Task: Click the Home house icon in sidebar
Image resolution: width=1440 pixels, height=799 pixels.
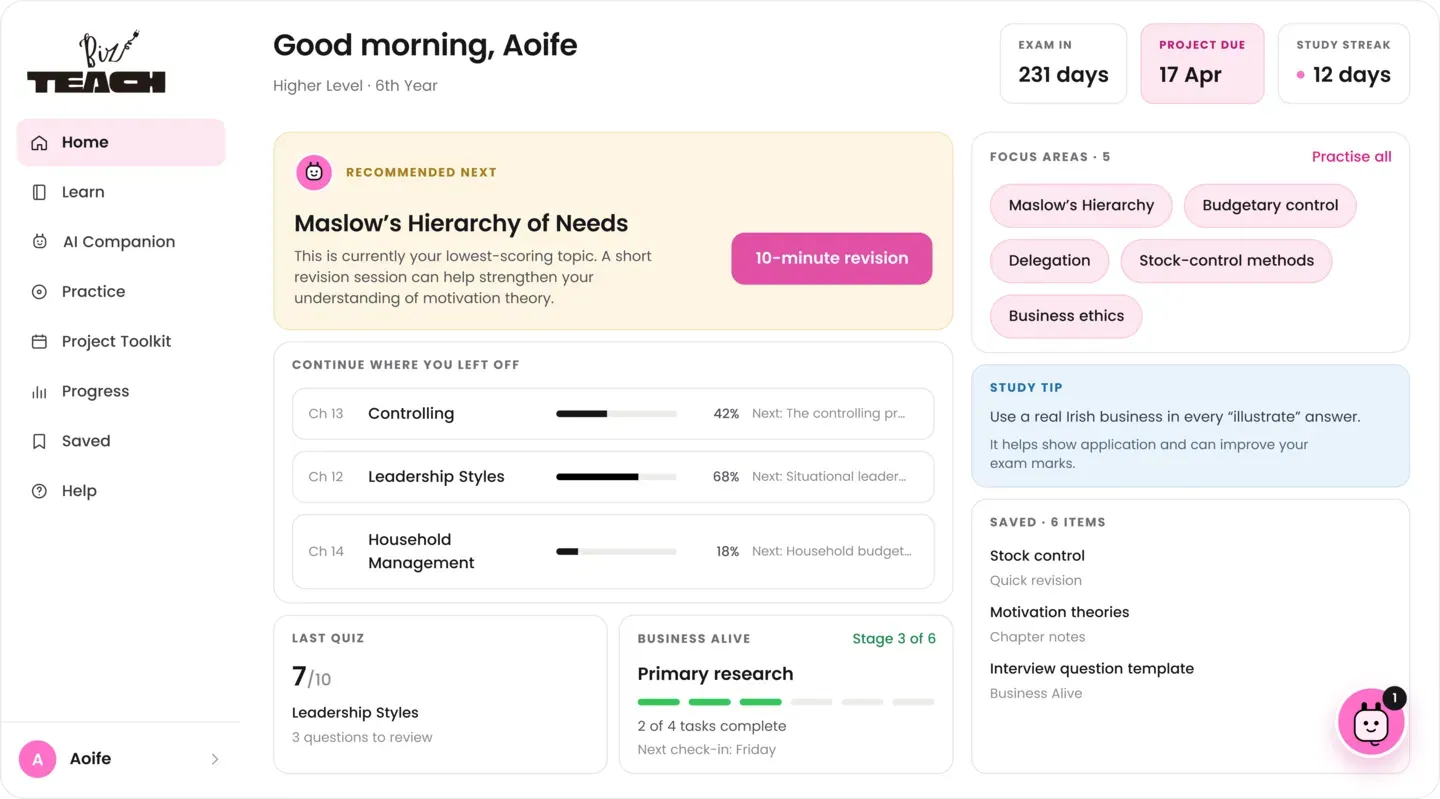Action: [x=39, y=143]
